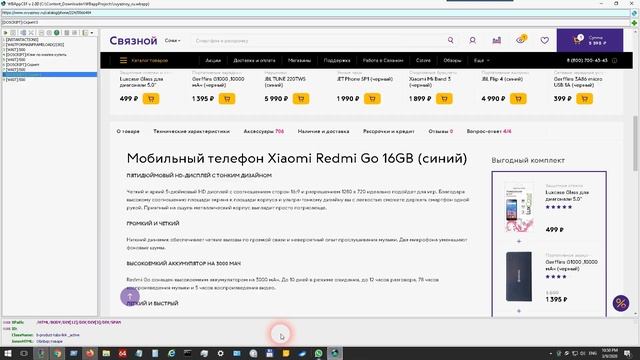Switch to the Рассрочки и кредит tab
Viewport: 640px width, 360px height.
[389, 131]
